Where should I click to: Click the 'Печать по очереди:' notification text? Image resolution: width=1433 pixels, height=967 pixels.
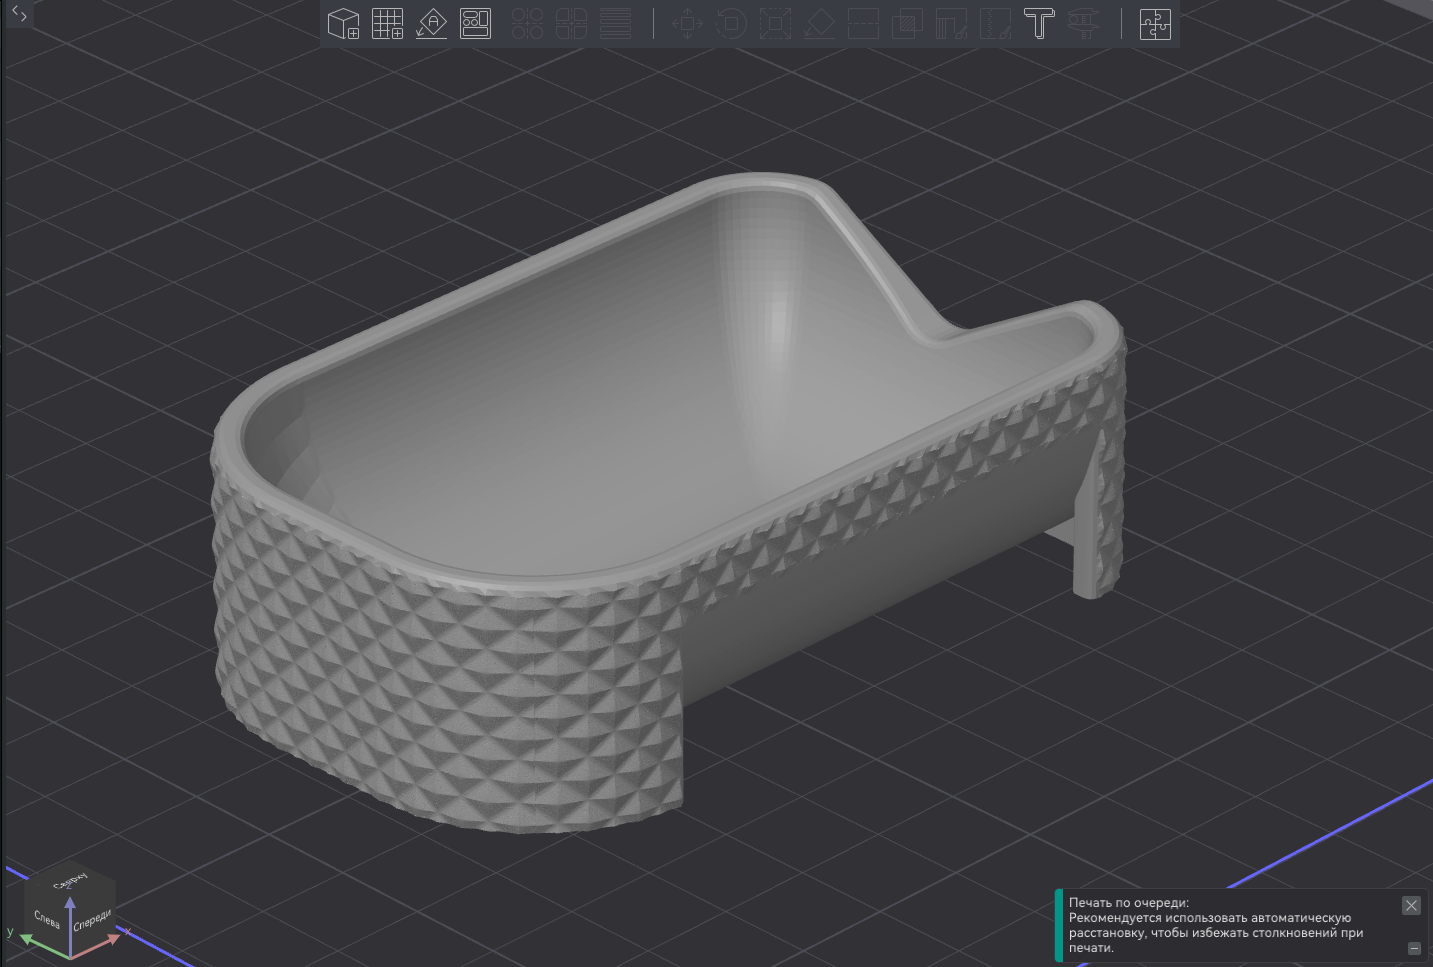1129,902
